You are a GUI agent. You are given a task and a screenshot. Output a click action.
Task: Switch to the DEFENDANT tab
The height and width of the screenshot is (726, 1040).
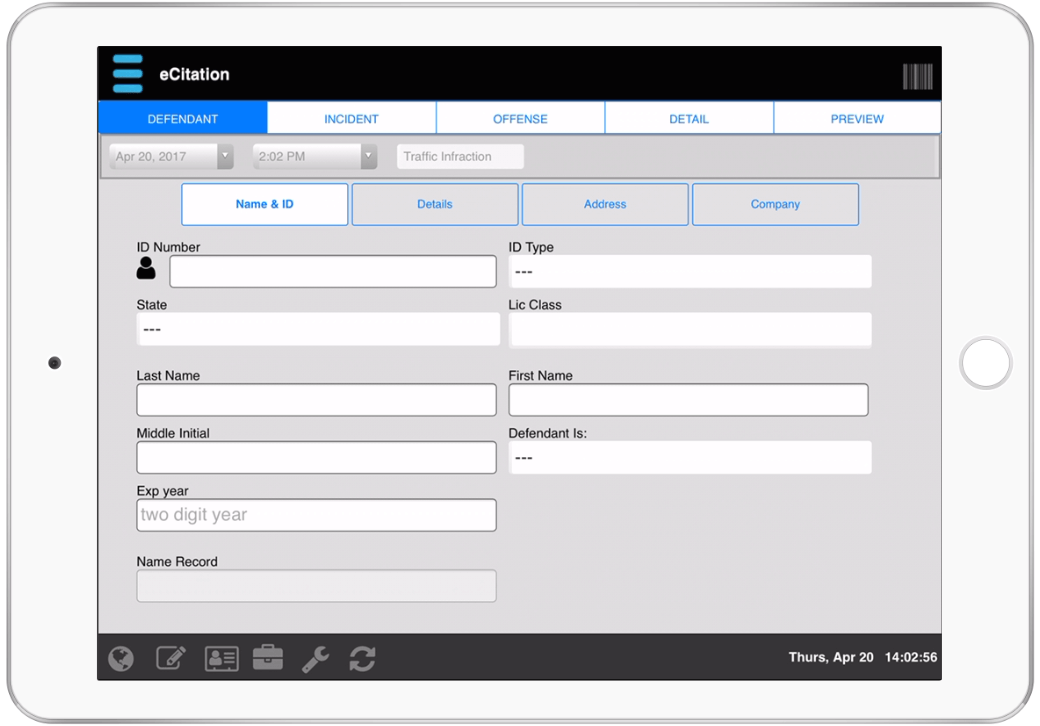(182, 119)
